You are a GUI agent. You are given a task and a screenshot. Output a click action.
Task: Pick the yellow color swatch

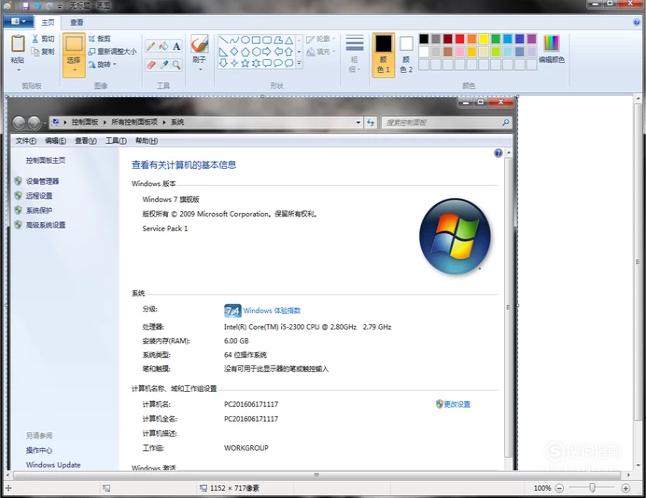[x=483, y=39]
